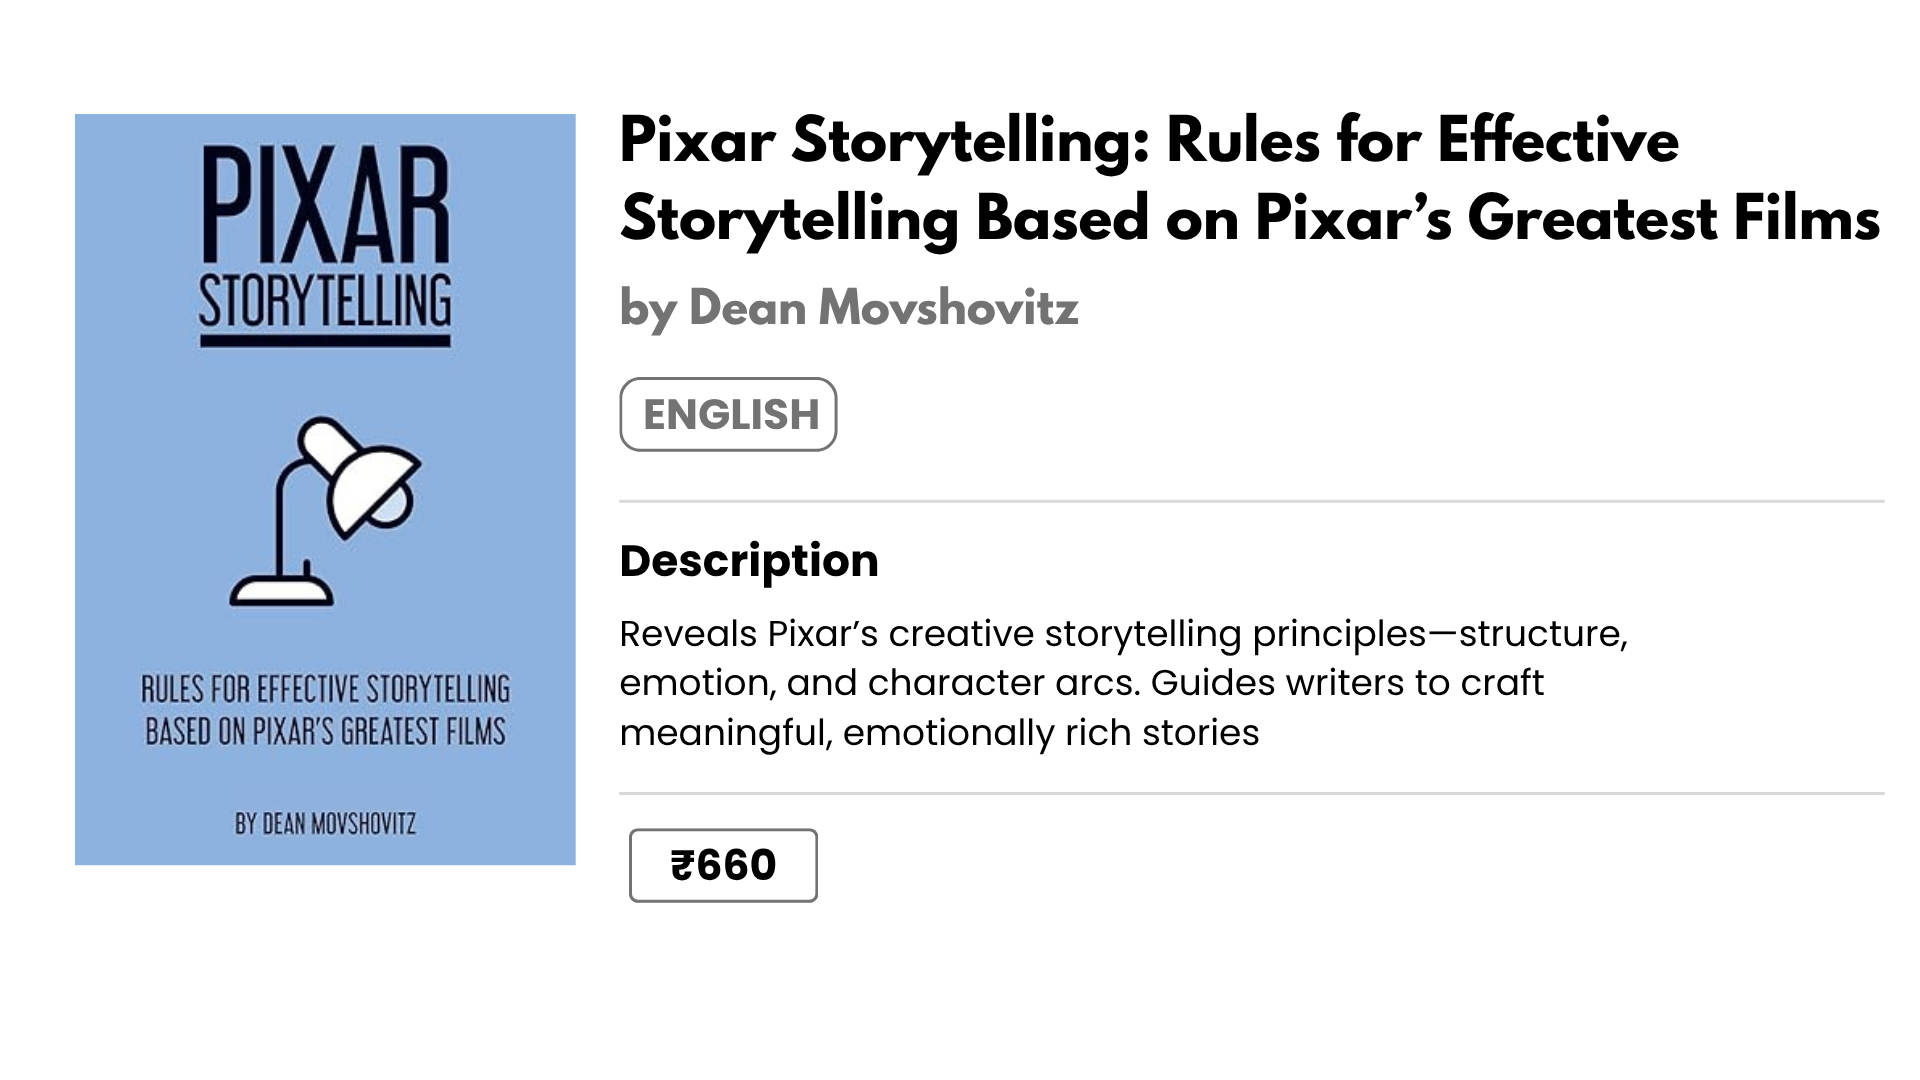The image size is (1920, 1080).
Task: Open the author link 'by Dean Movshovitz'
Action: [849, 308]
